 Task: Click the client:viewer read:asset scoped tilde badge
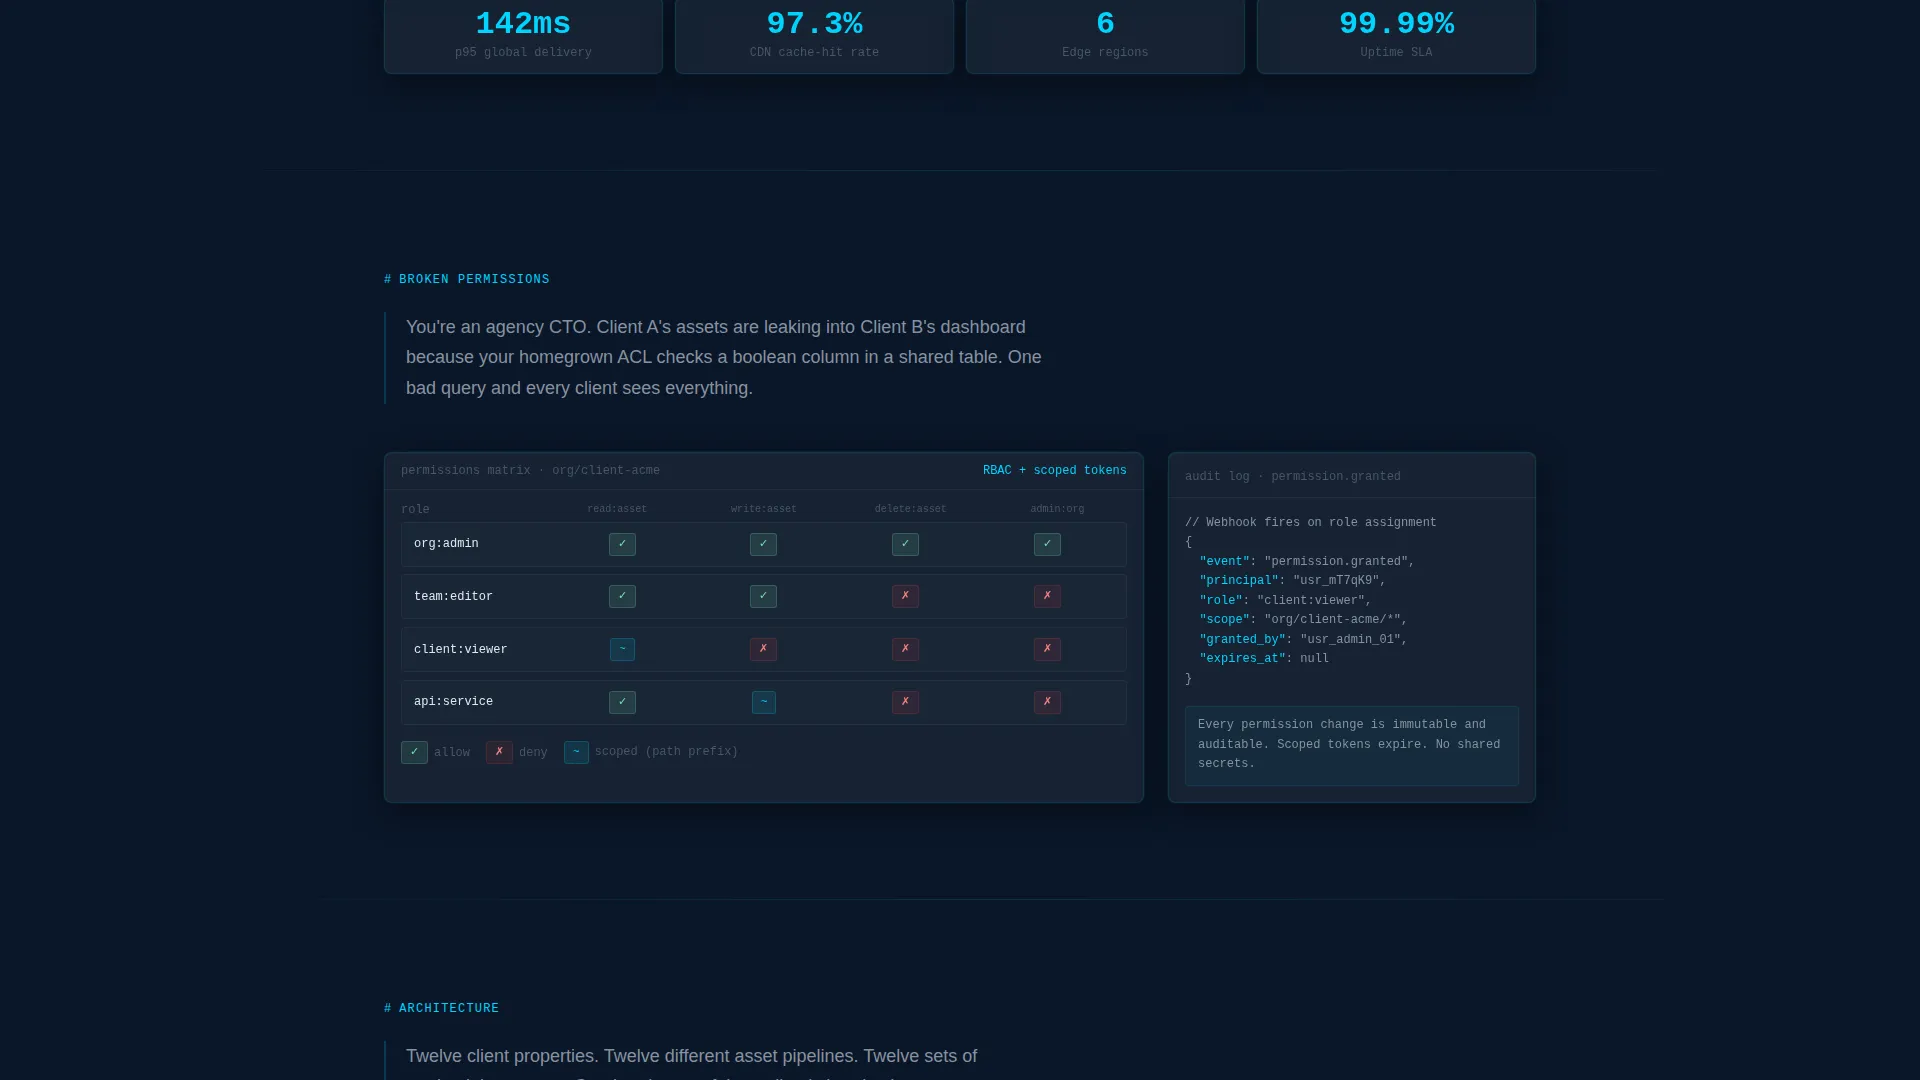(x=622, y=649)
